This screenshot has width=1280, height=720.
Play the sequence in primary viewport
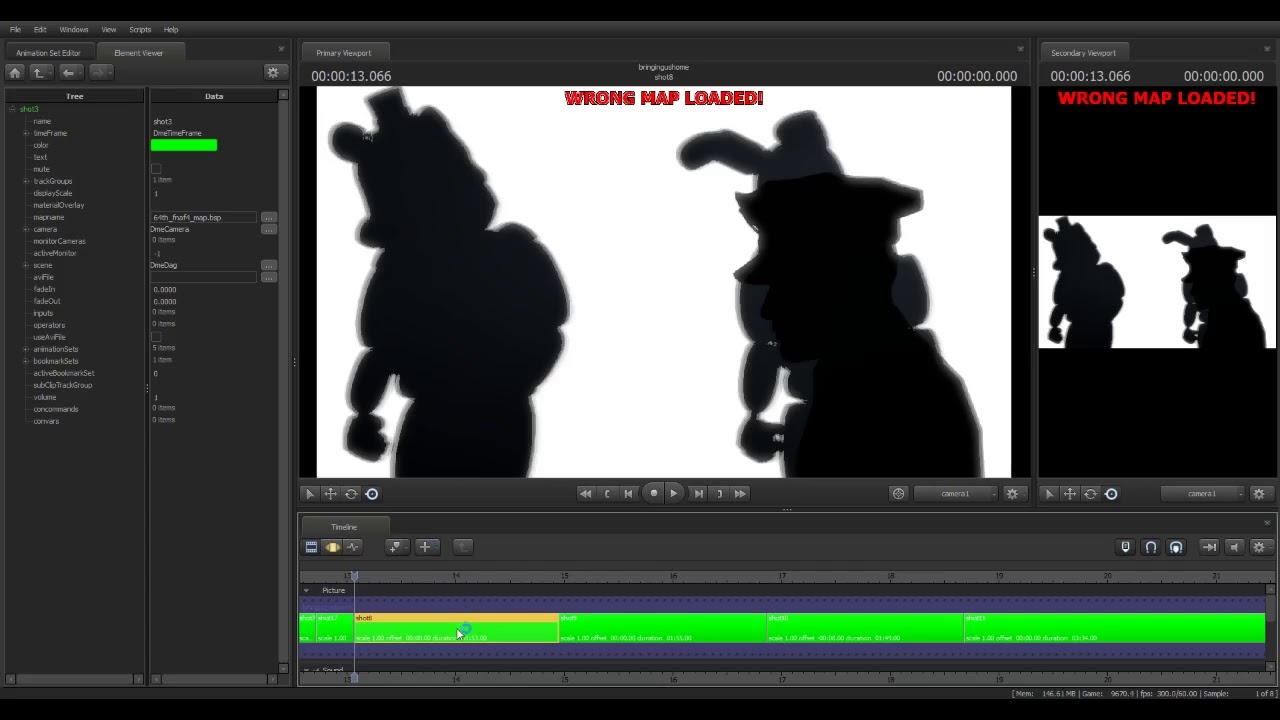[x=674, y=493]
